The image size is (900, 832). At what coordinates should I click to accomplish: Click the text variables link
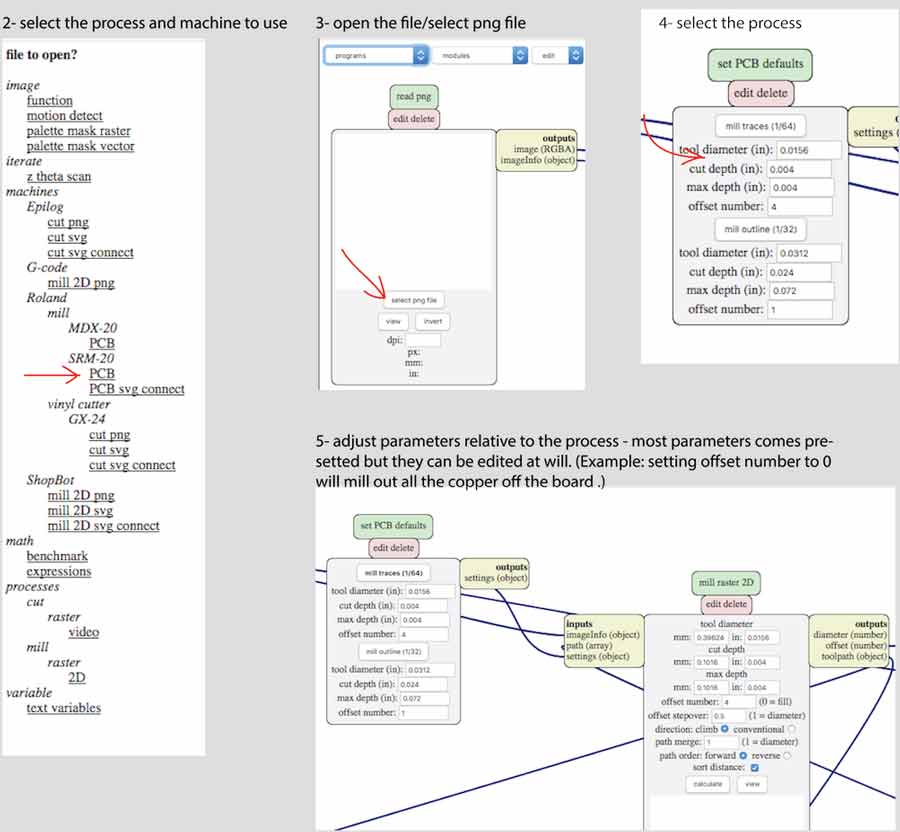(x=63, y=708)
